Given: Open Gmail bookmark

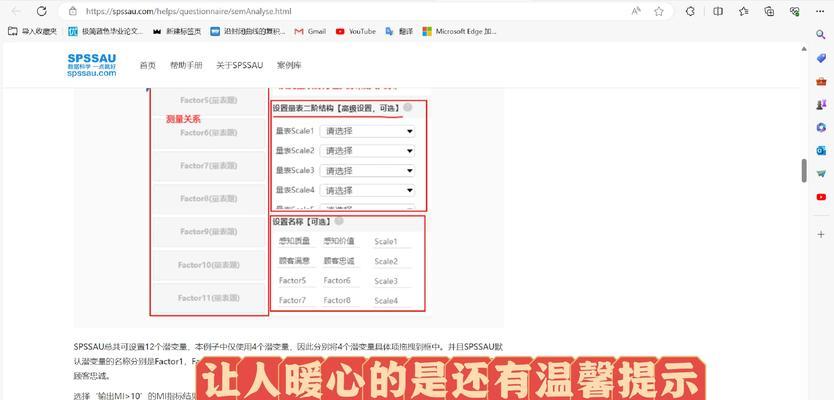Looking at the screenshot, I should pos(310,31).
